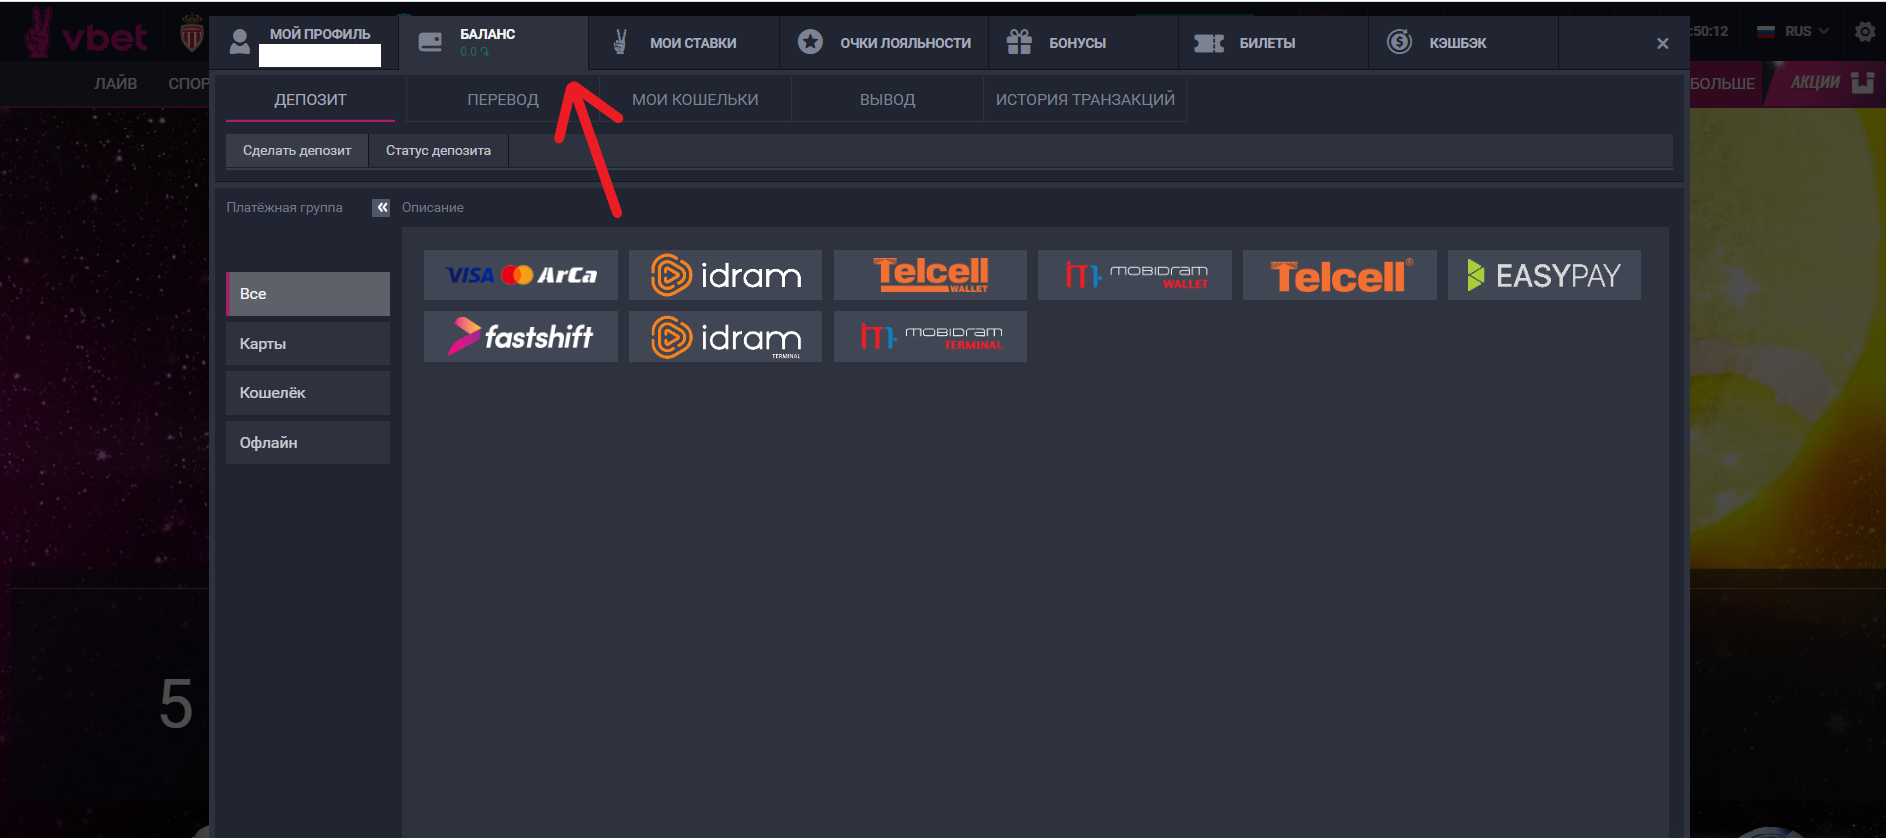1886x838 pixels.
Task: Choose Telcell Wallet payment method
Action: point(930,275)
